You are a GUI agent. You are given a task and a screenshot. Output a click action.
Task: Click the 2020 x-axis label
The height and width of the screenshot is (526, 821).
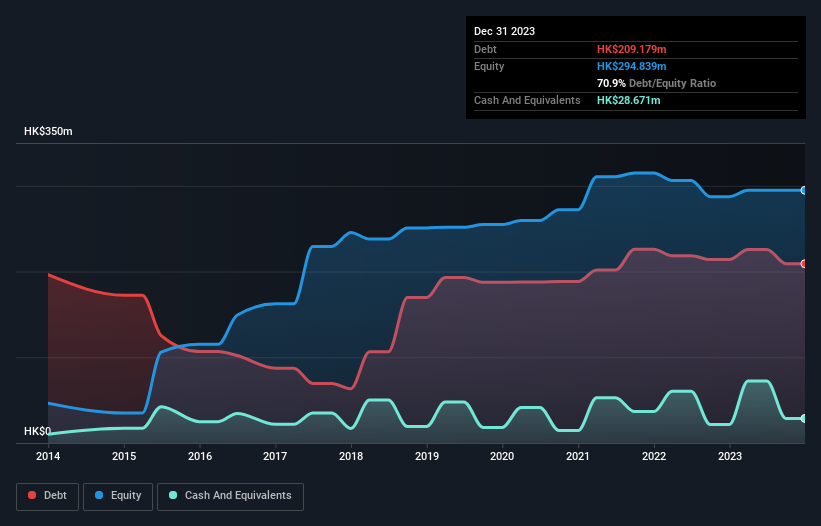[x=502, y=456]
